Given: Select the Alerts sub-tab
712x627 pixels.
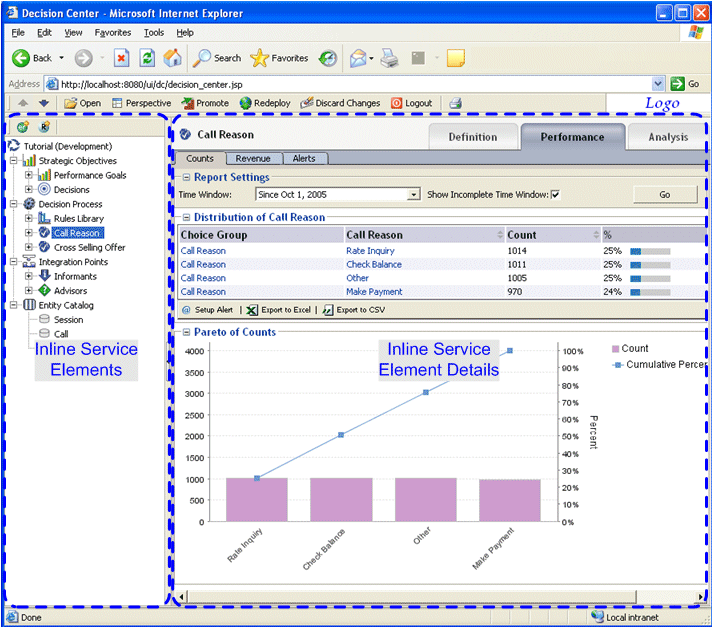Looking at the screenshot, I should [304, 158].
